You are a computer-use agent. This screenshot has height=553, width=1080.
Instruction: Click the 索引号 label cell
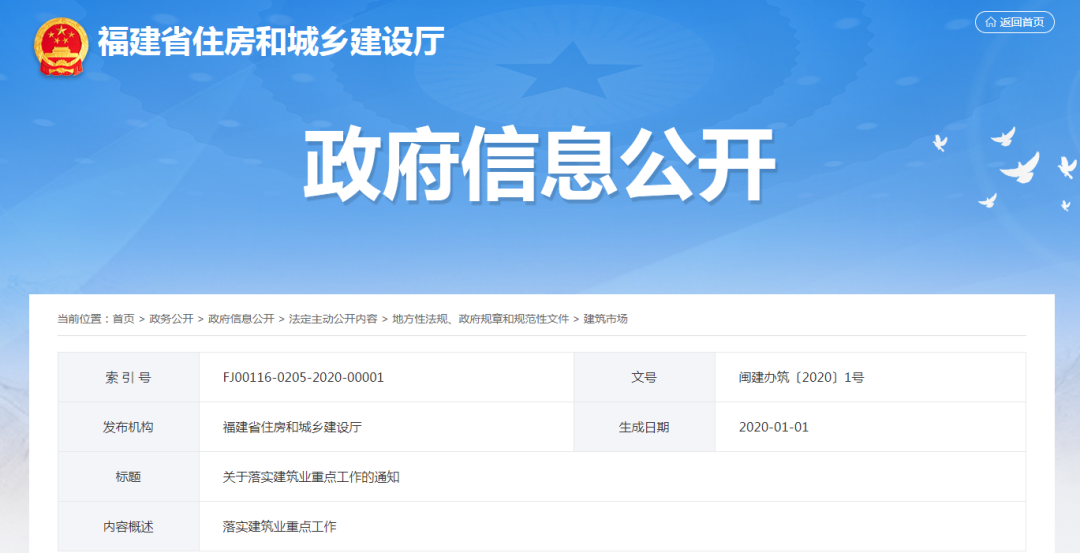pyautogui.click(x=129, y=377)
